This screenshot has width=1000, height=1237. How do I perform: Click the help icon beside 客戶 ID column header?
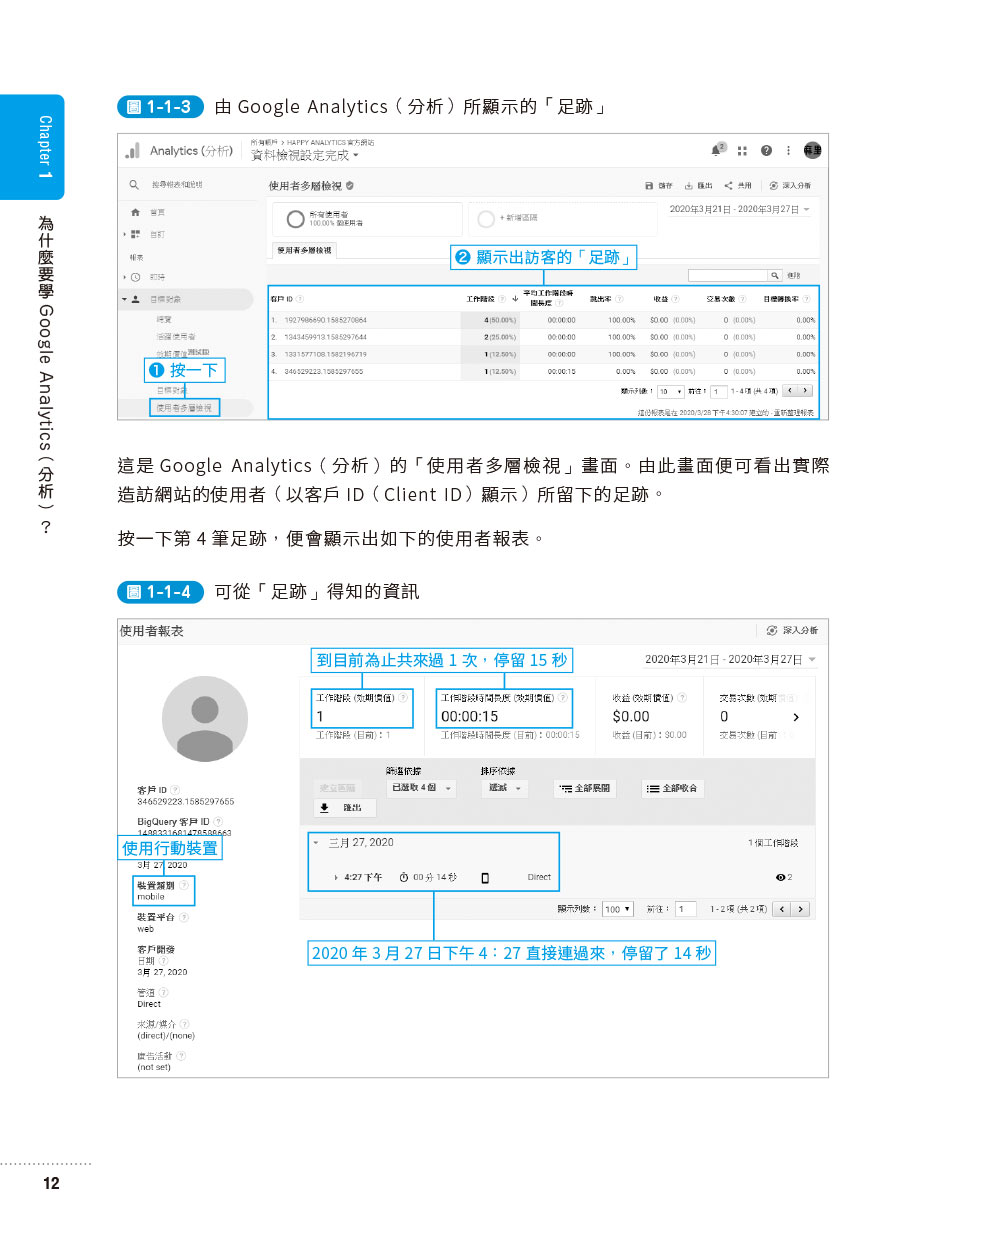tap(300, 299)
